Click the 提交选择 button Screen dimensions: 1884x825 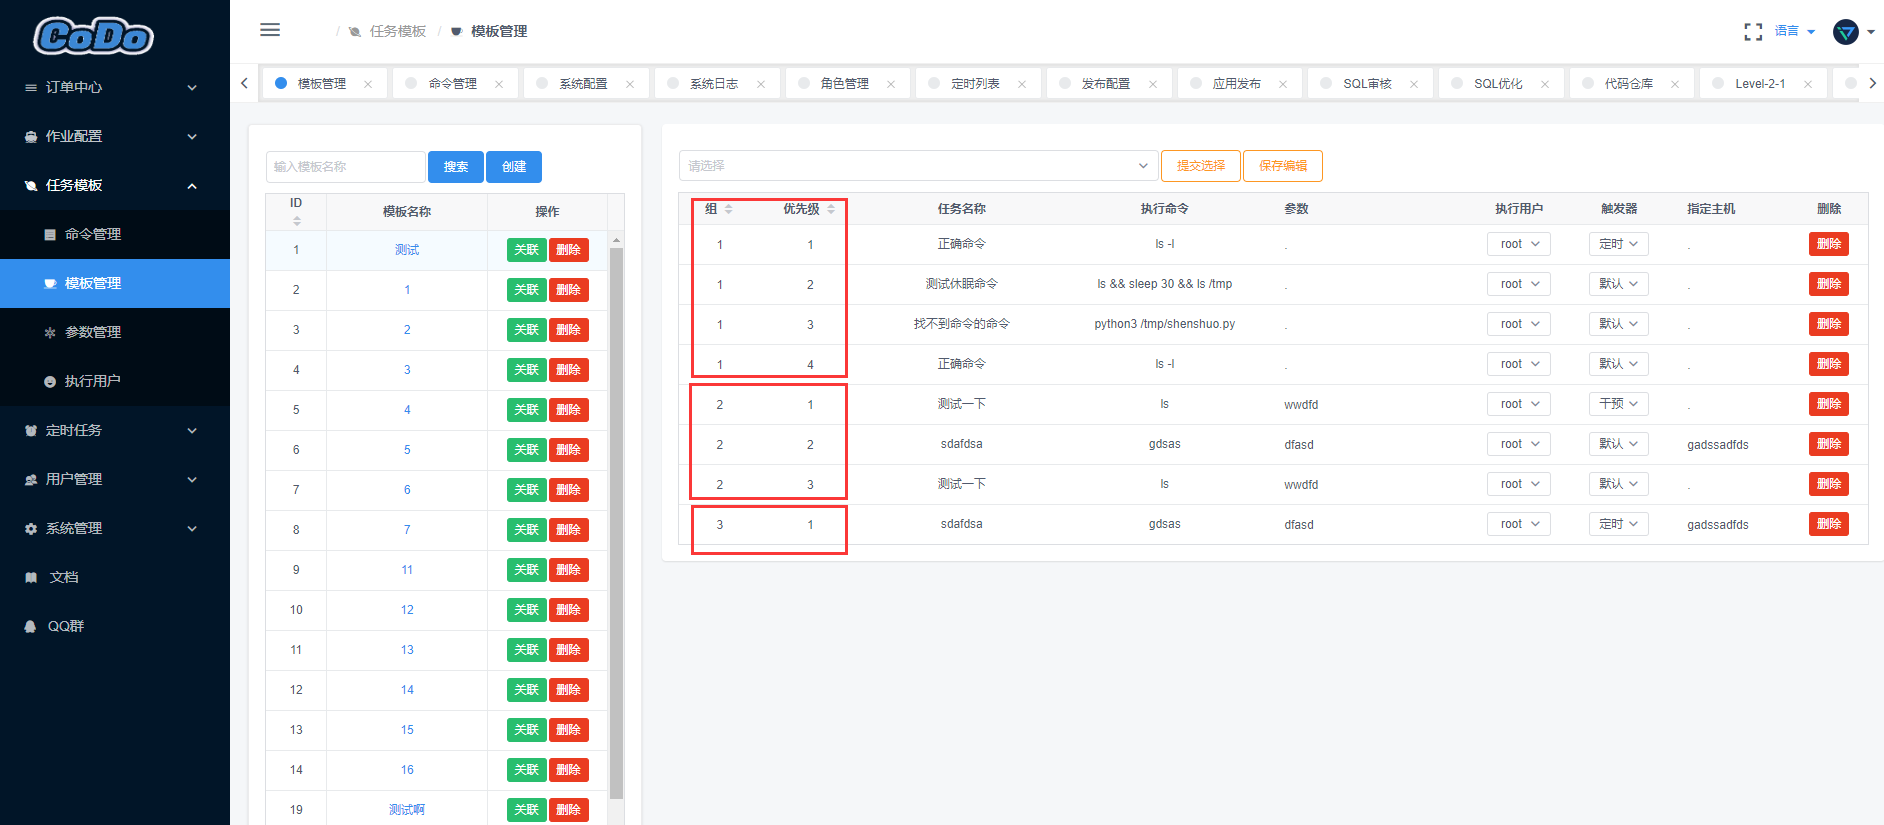click(1201, 166)
